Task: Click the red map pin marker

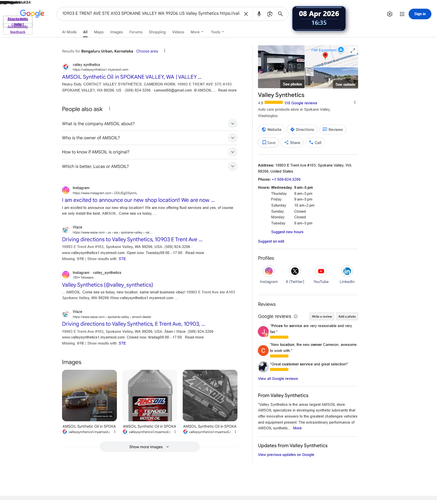Action: [x=325, y=56]
